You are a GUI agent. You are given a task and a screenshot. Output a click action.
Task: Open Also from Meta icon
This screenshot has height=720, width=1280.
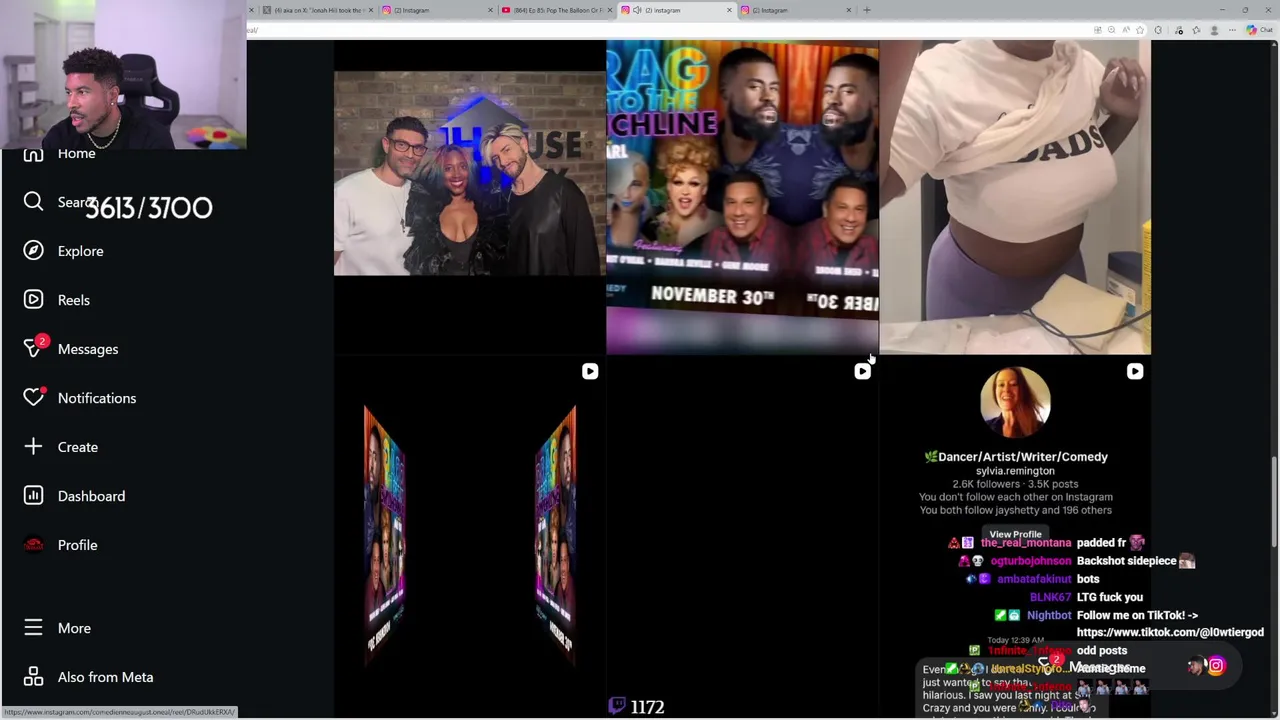click(x=33, y=677)
